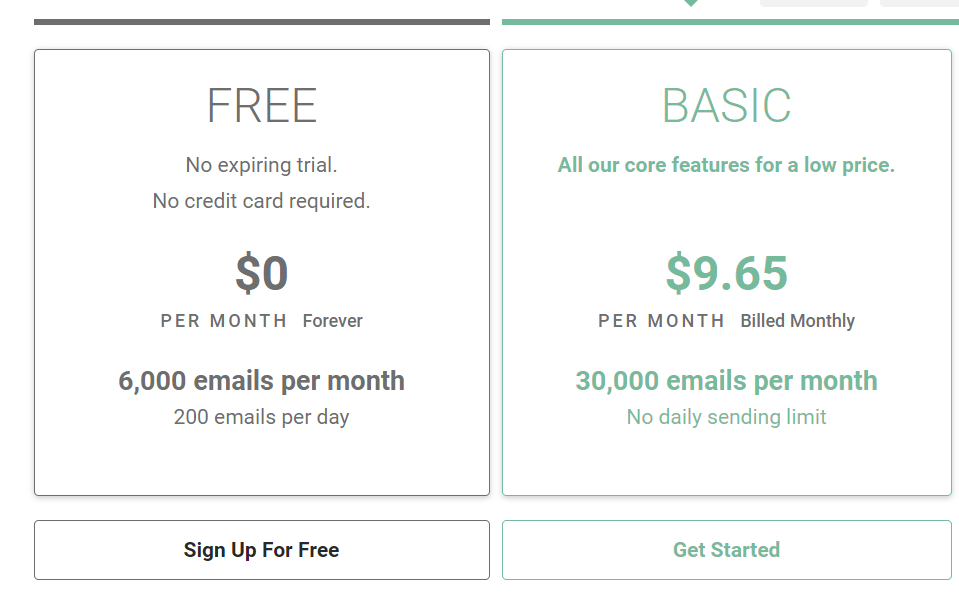The width and height of the screenshot is (959, 593).
Task: Click the Sign Up For Free button
Action: 262,550
